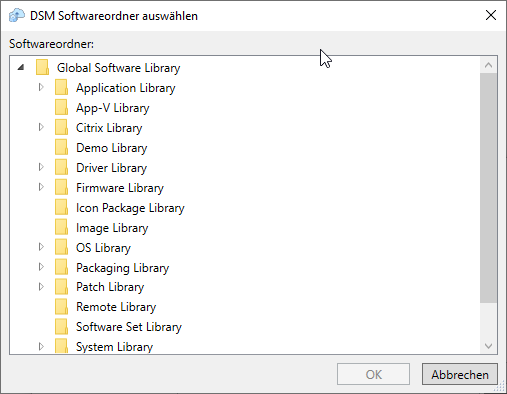Select the Packaging Library tree item
Viewport: 507px width, 394px height.
click(122, 268)
